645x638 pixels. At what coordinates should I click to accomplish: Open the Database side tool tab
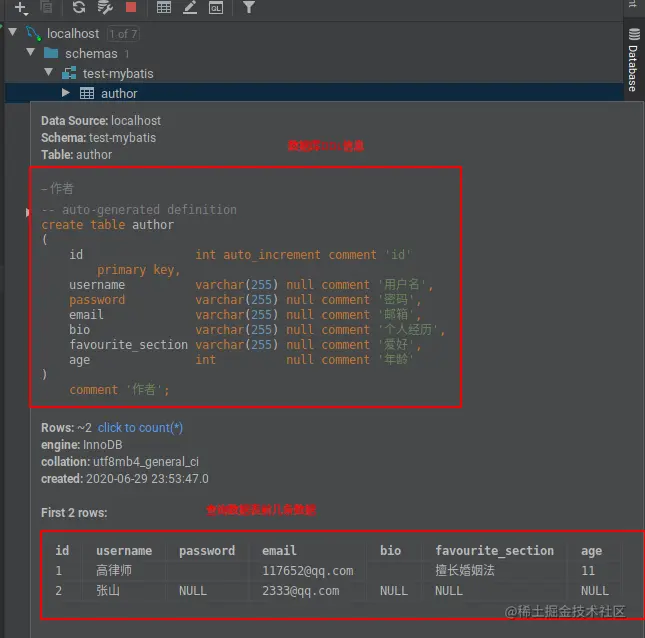point(633,60)
